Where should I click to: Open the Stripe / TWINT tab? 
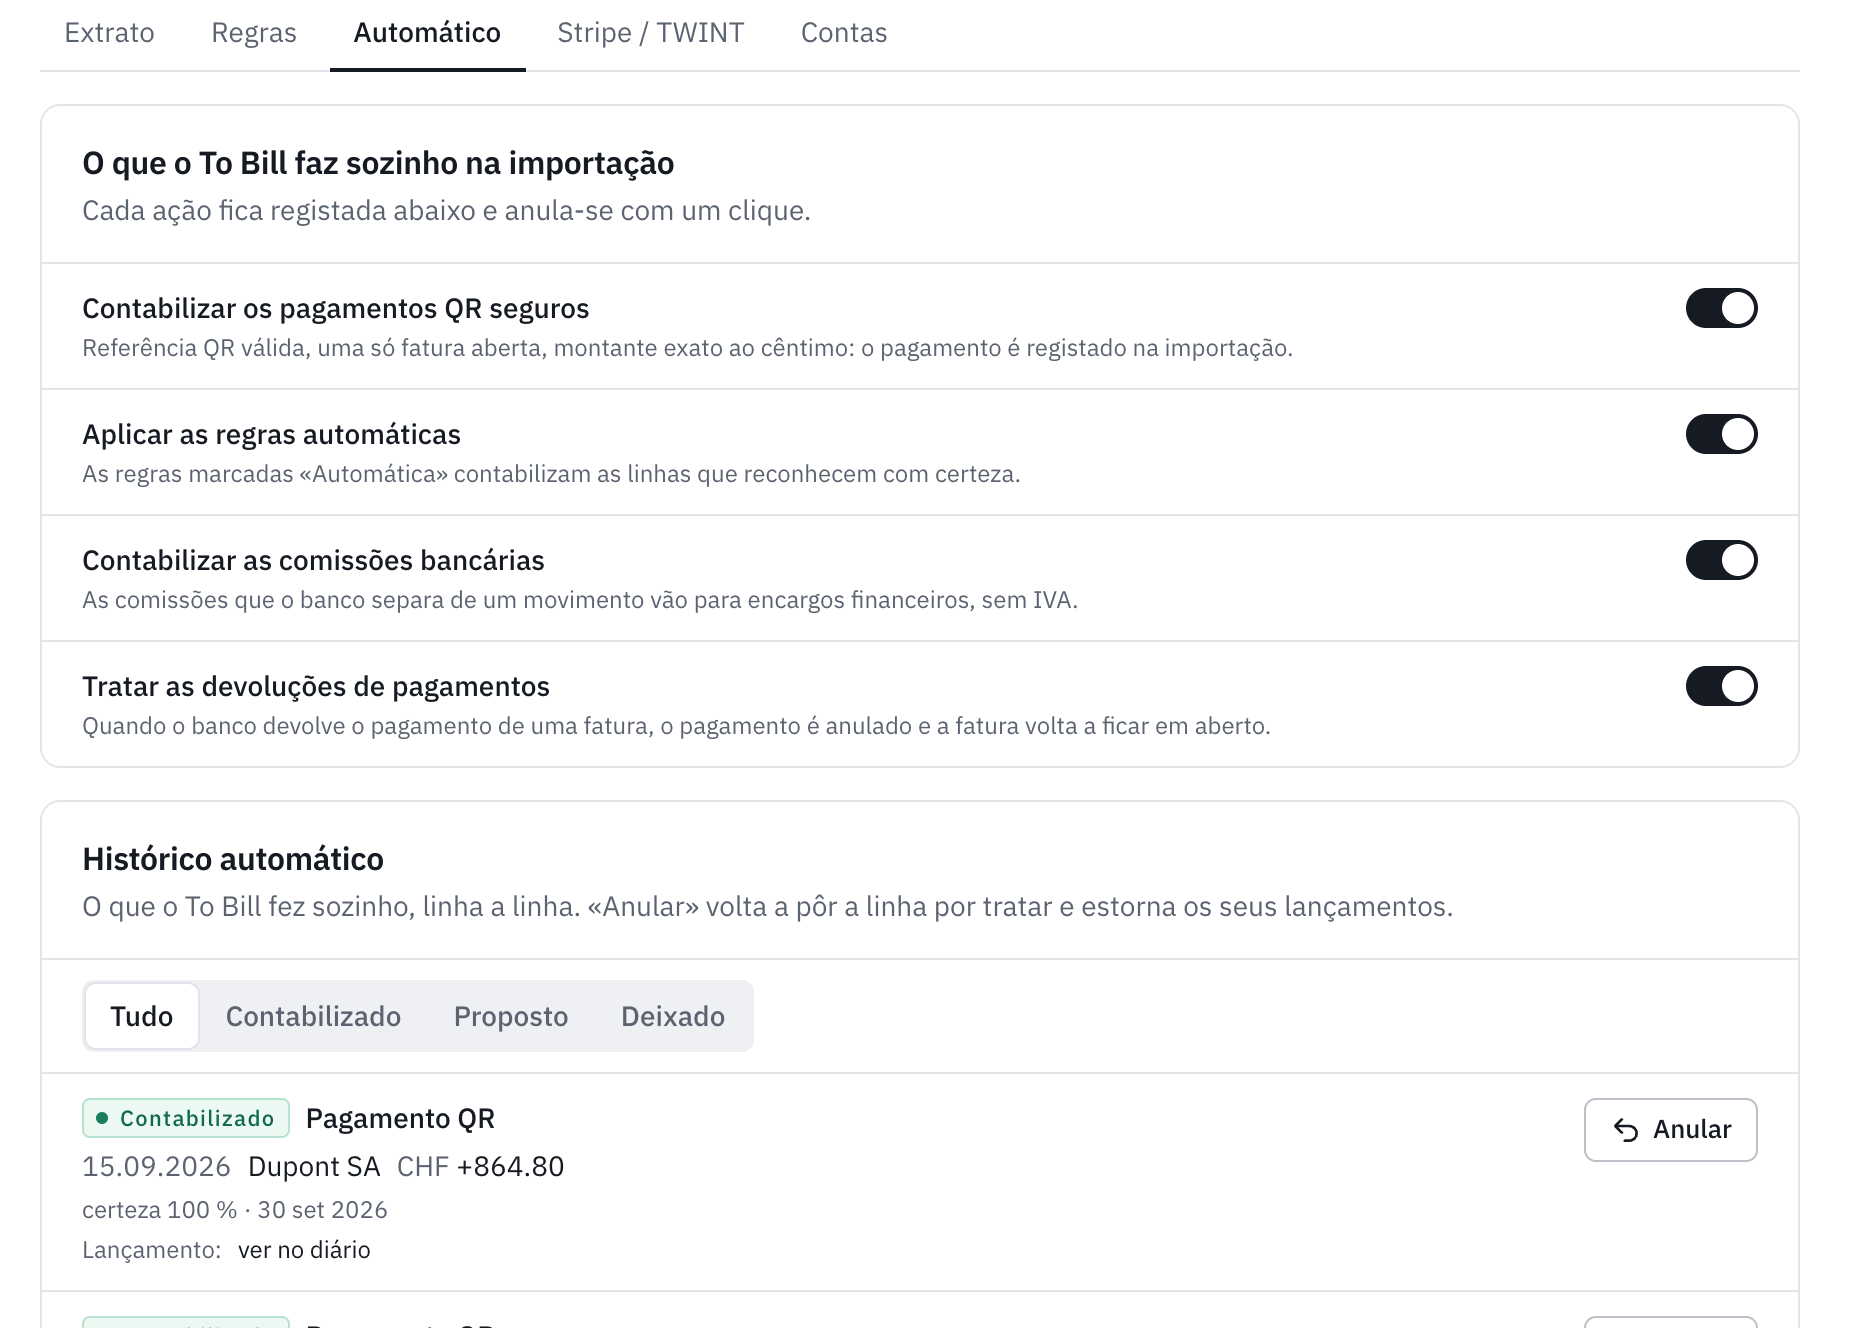(650, 33)
